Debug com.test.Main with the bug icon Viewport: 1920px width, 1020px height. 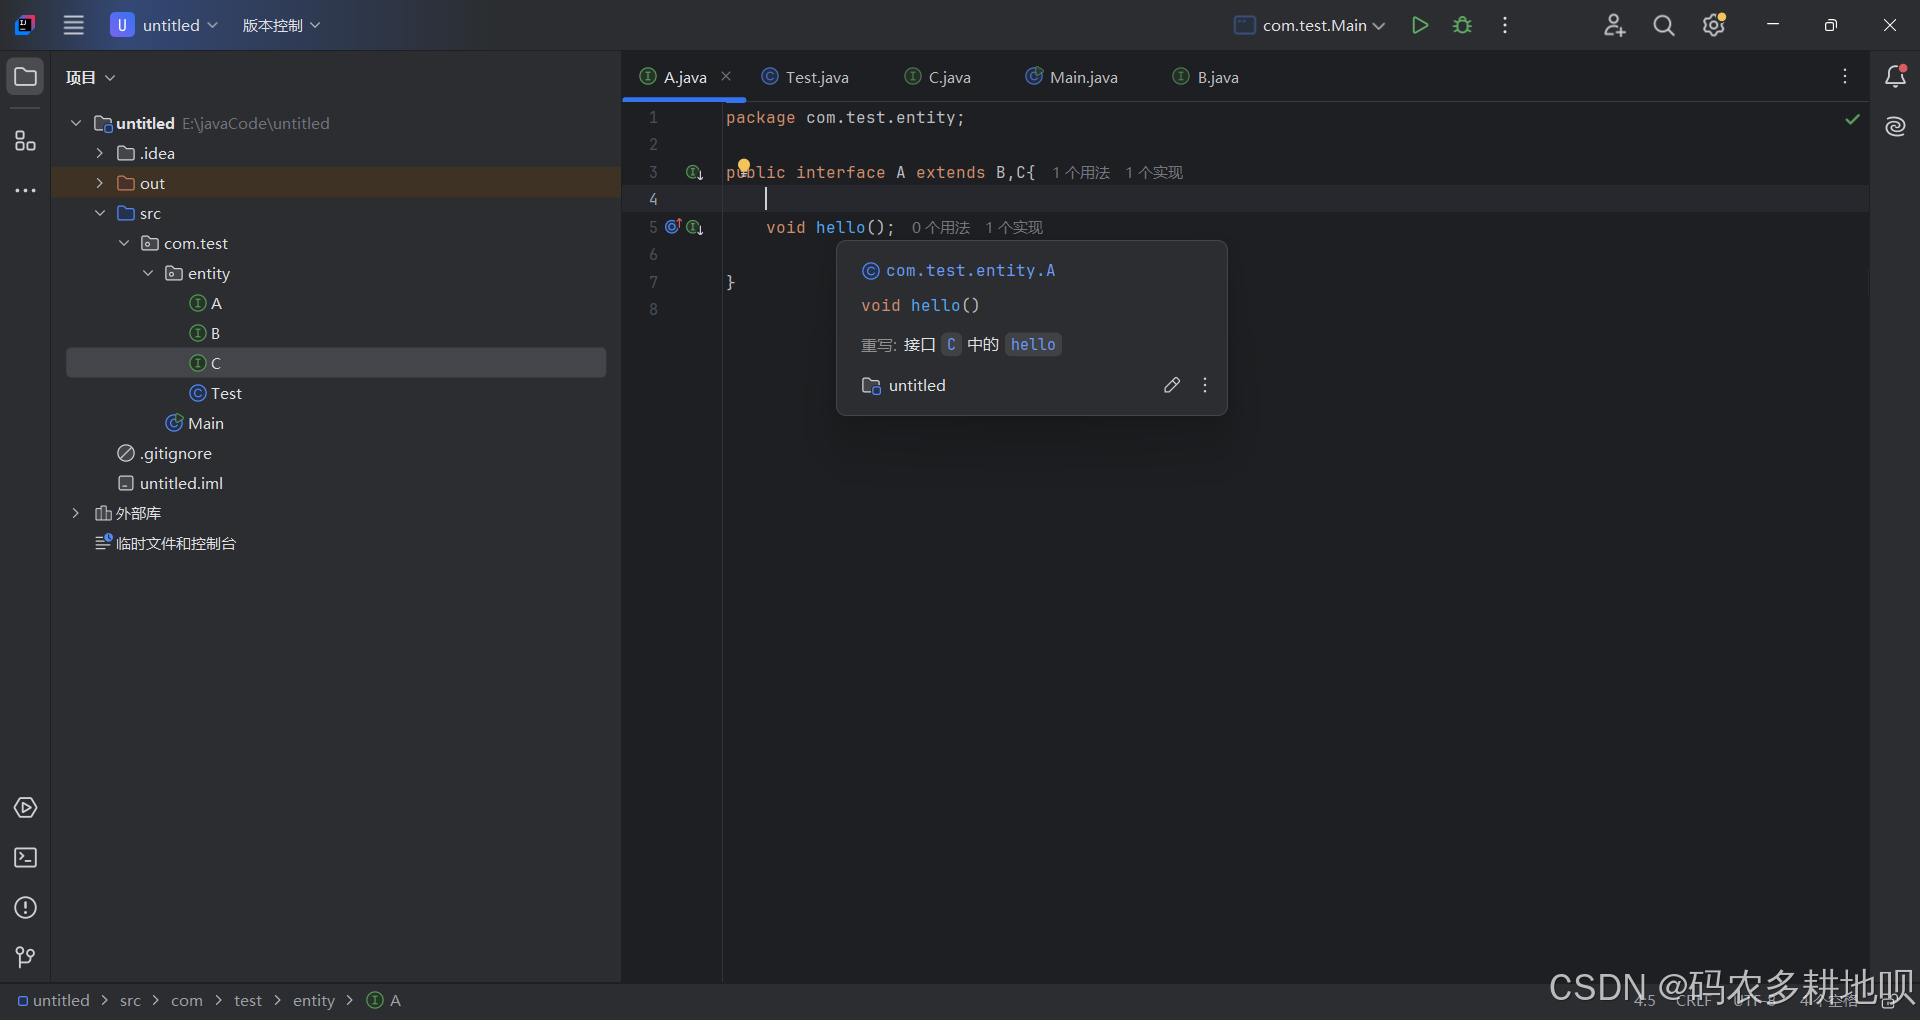pos(1462,25)
